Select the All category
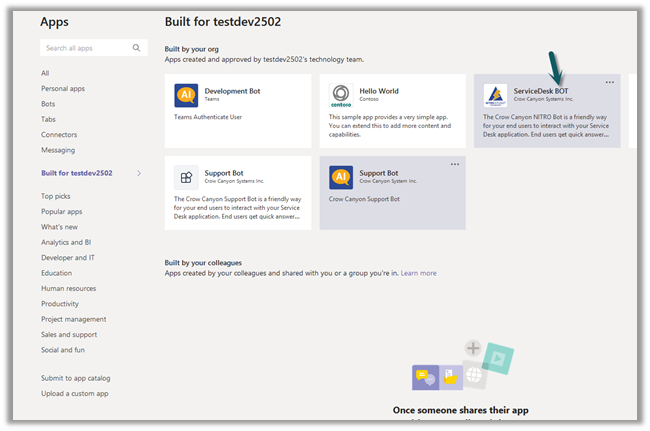Viewport: 650px width, 431px height. pos(45,73)
